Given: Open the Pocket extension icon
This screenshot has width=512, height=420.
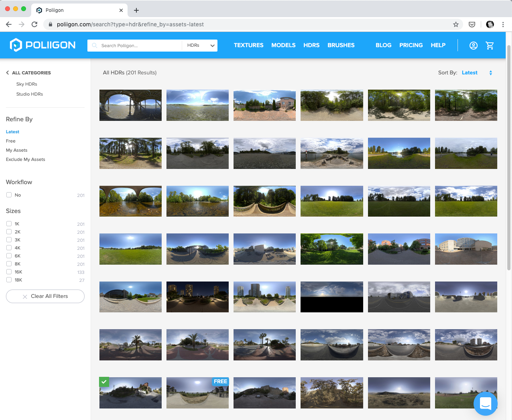Looking at the screenshot, I should (x=472, y=24).
